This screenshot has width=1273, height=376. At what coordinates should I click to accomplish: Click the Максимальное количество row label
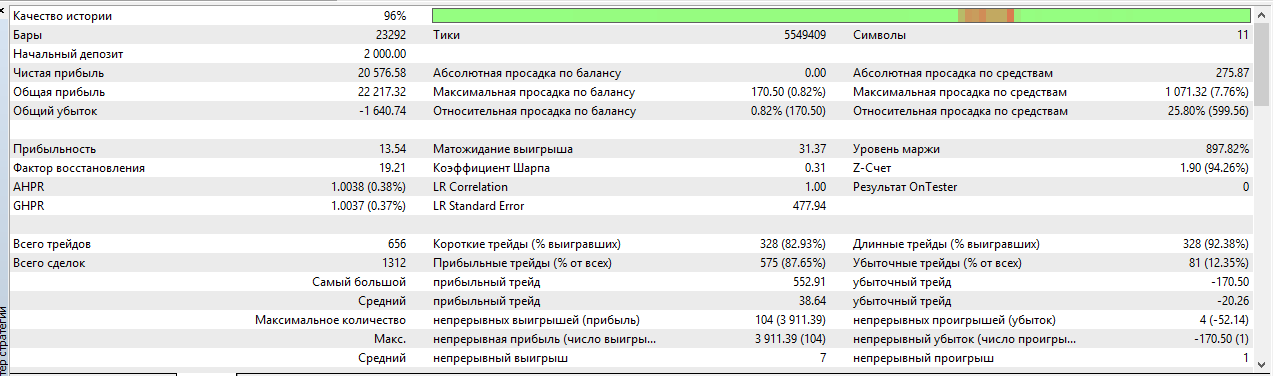(x=330, y=320)
